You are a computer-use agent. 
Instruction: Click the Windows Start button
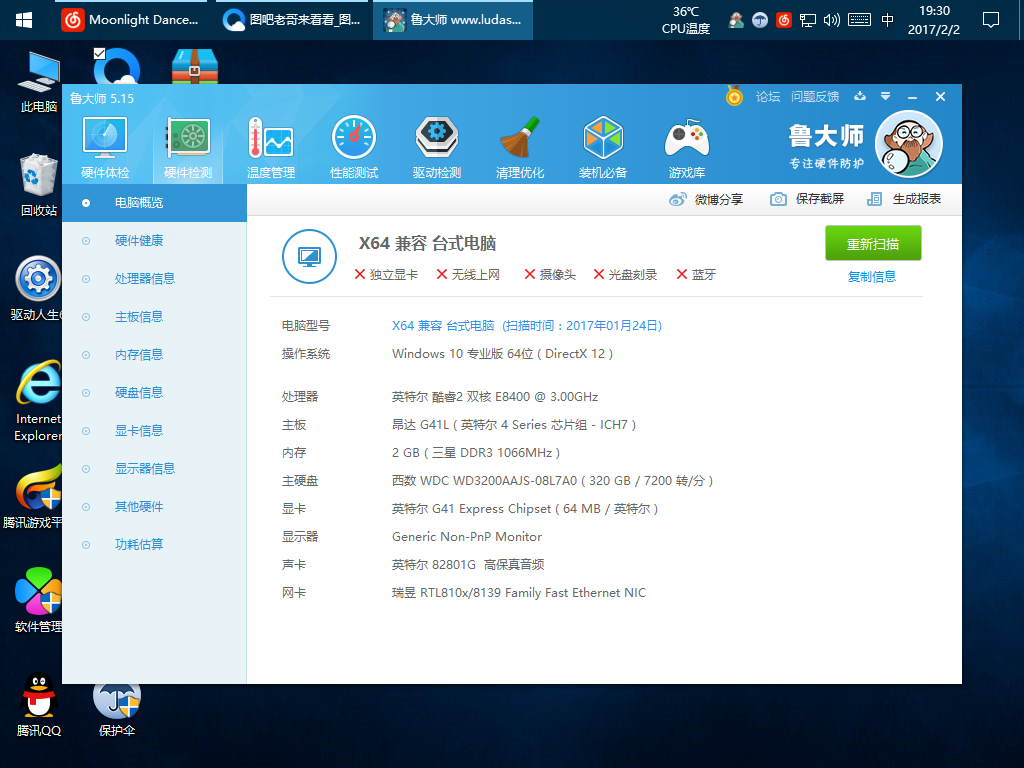click(x=24, y=20)
